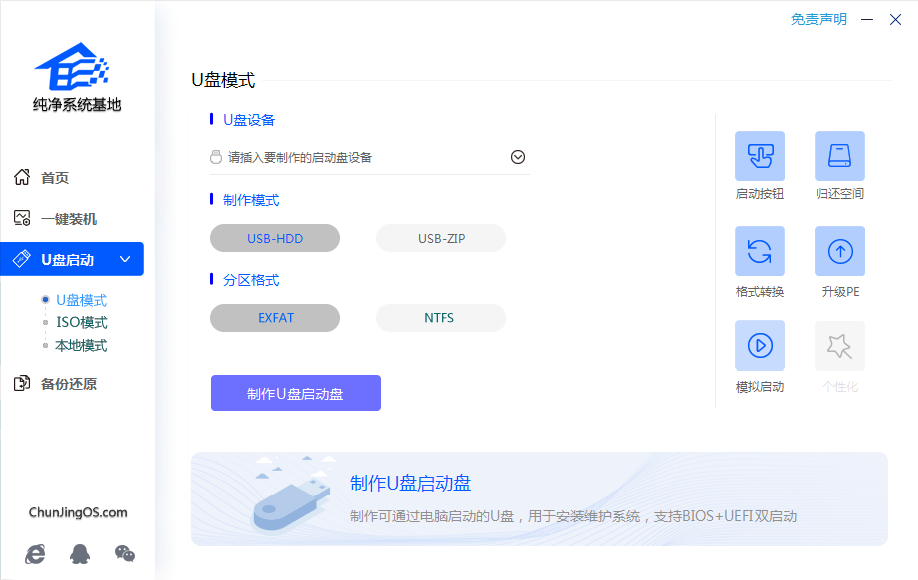Screen dimensions: 918x580
Task: Choose EXFAT partition format
Action: pos(275,318)
